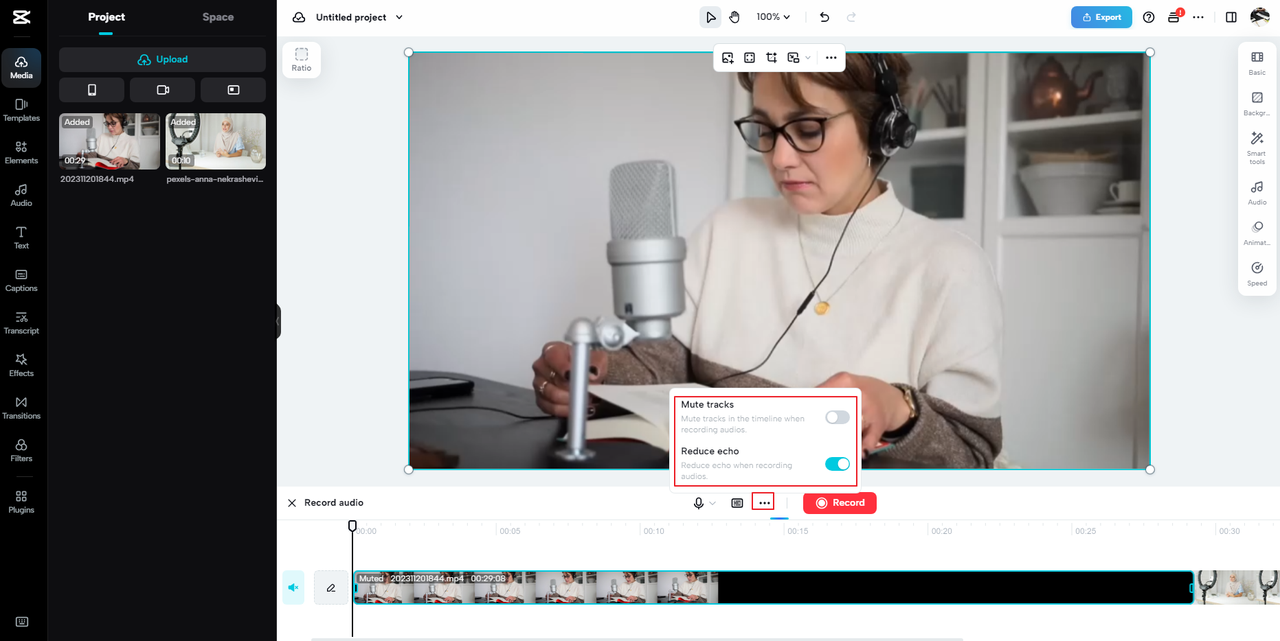Screen dimensions: 1280x641
Task: Open keyboard shortcuts icon at sidebar bottom
Action: pyautogui.click(x=21, y=622)
